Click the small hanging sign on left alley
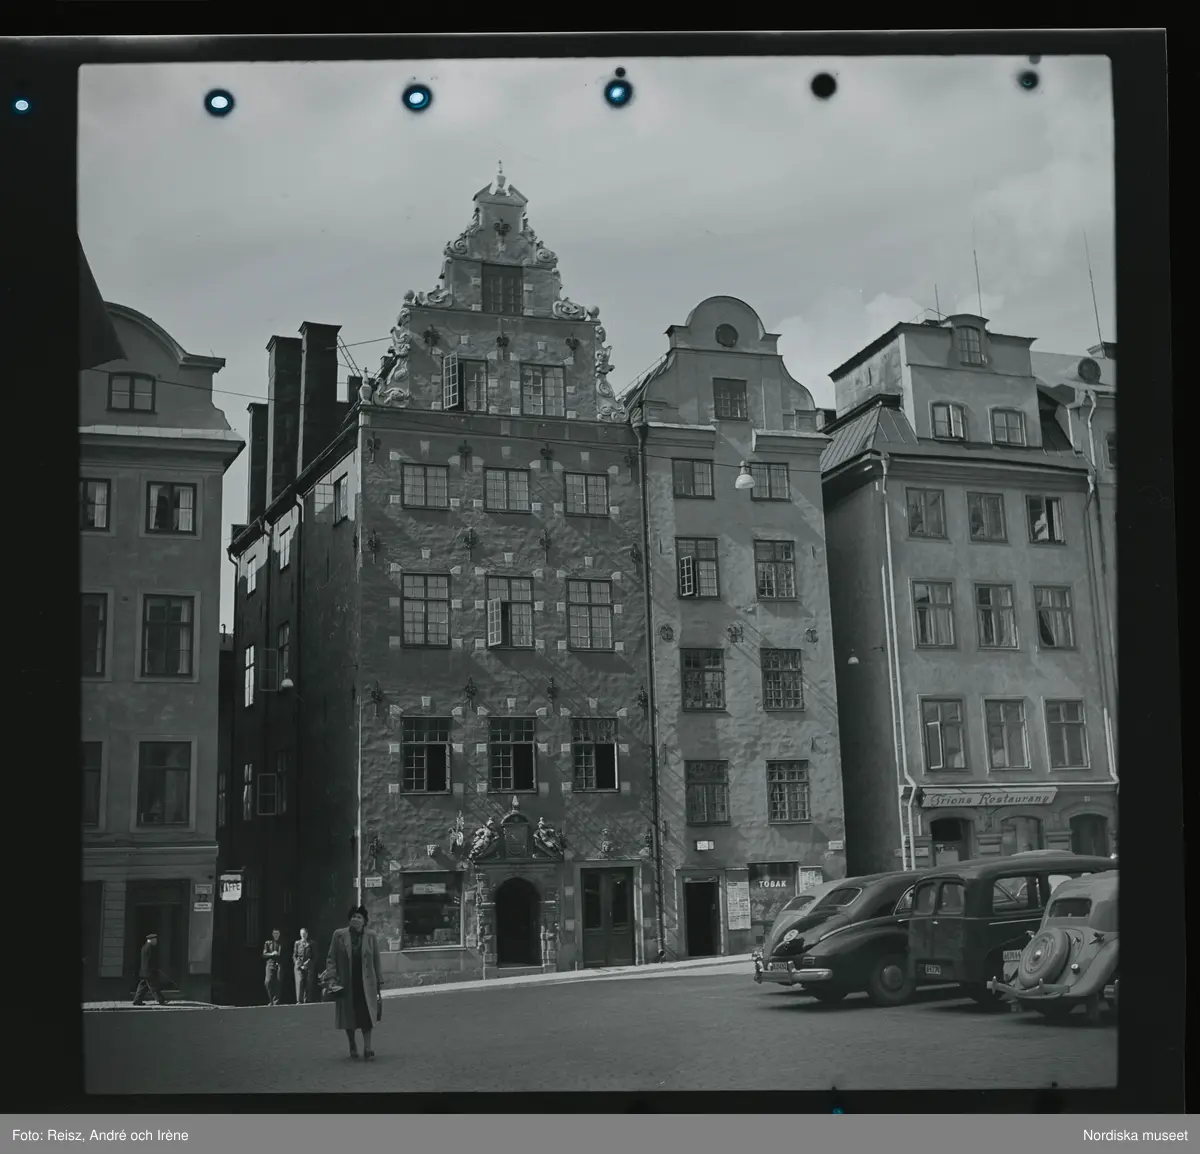Viewport: 1200px width, 1154px height. coord(230,886)
